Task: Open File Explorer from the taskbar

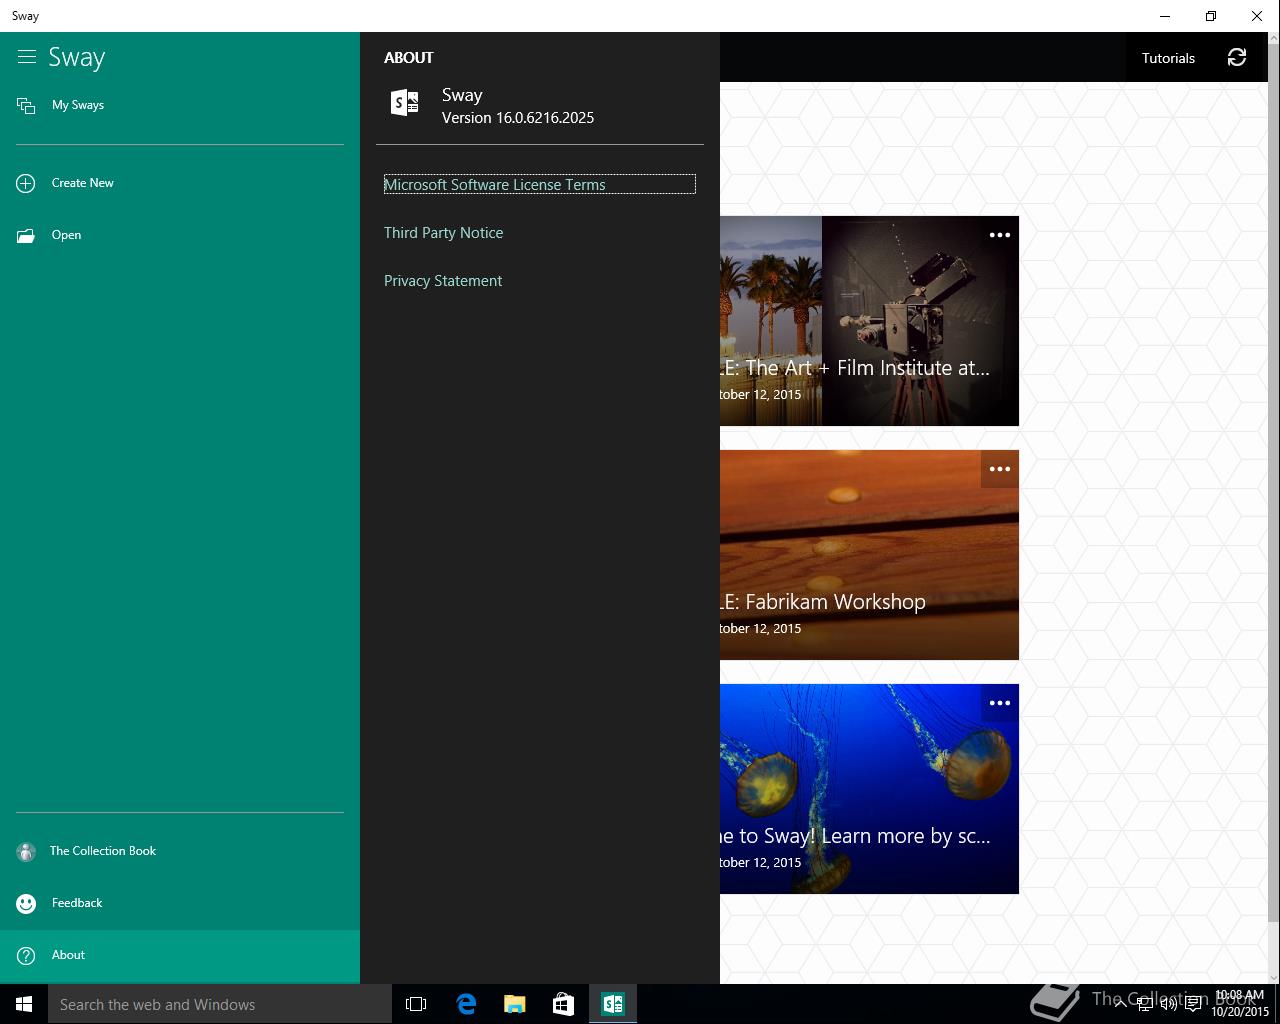Action: tap(515, 1004)
